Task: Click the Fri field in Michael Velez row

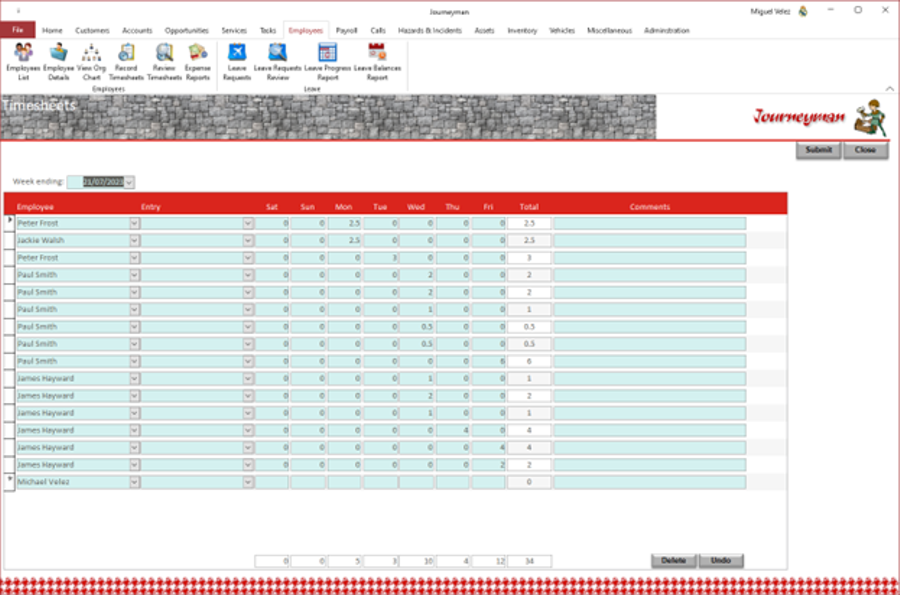Action: pos(488,482)
